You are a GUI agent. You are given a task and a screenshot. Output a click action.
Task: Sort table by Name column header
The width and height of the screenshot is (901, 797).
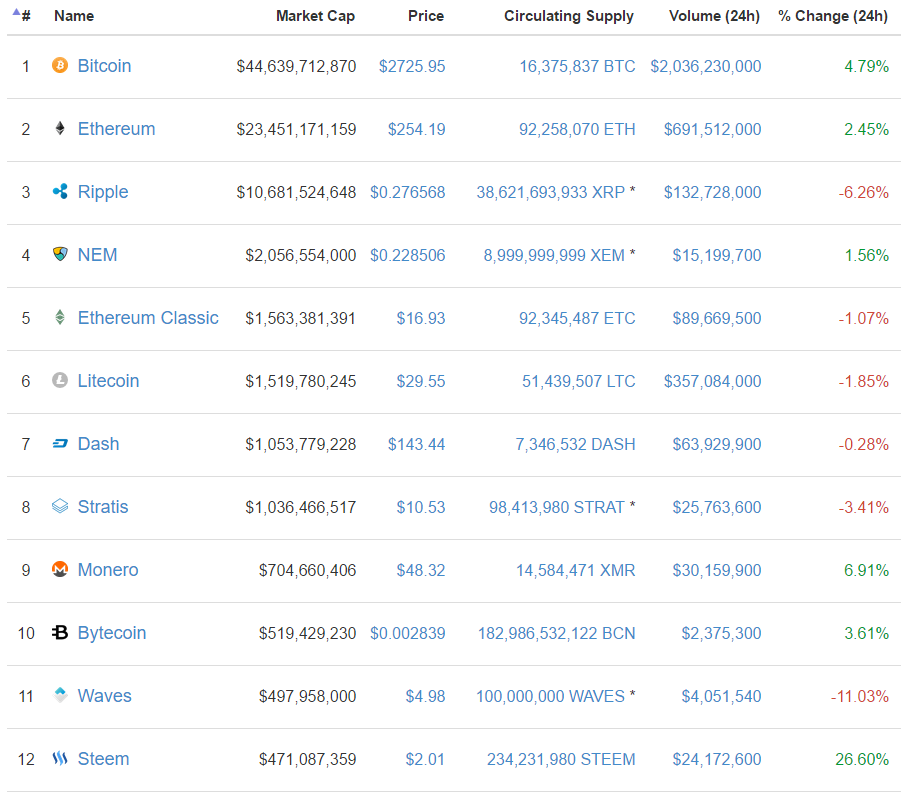(74, 16)
